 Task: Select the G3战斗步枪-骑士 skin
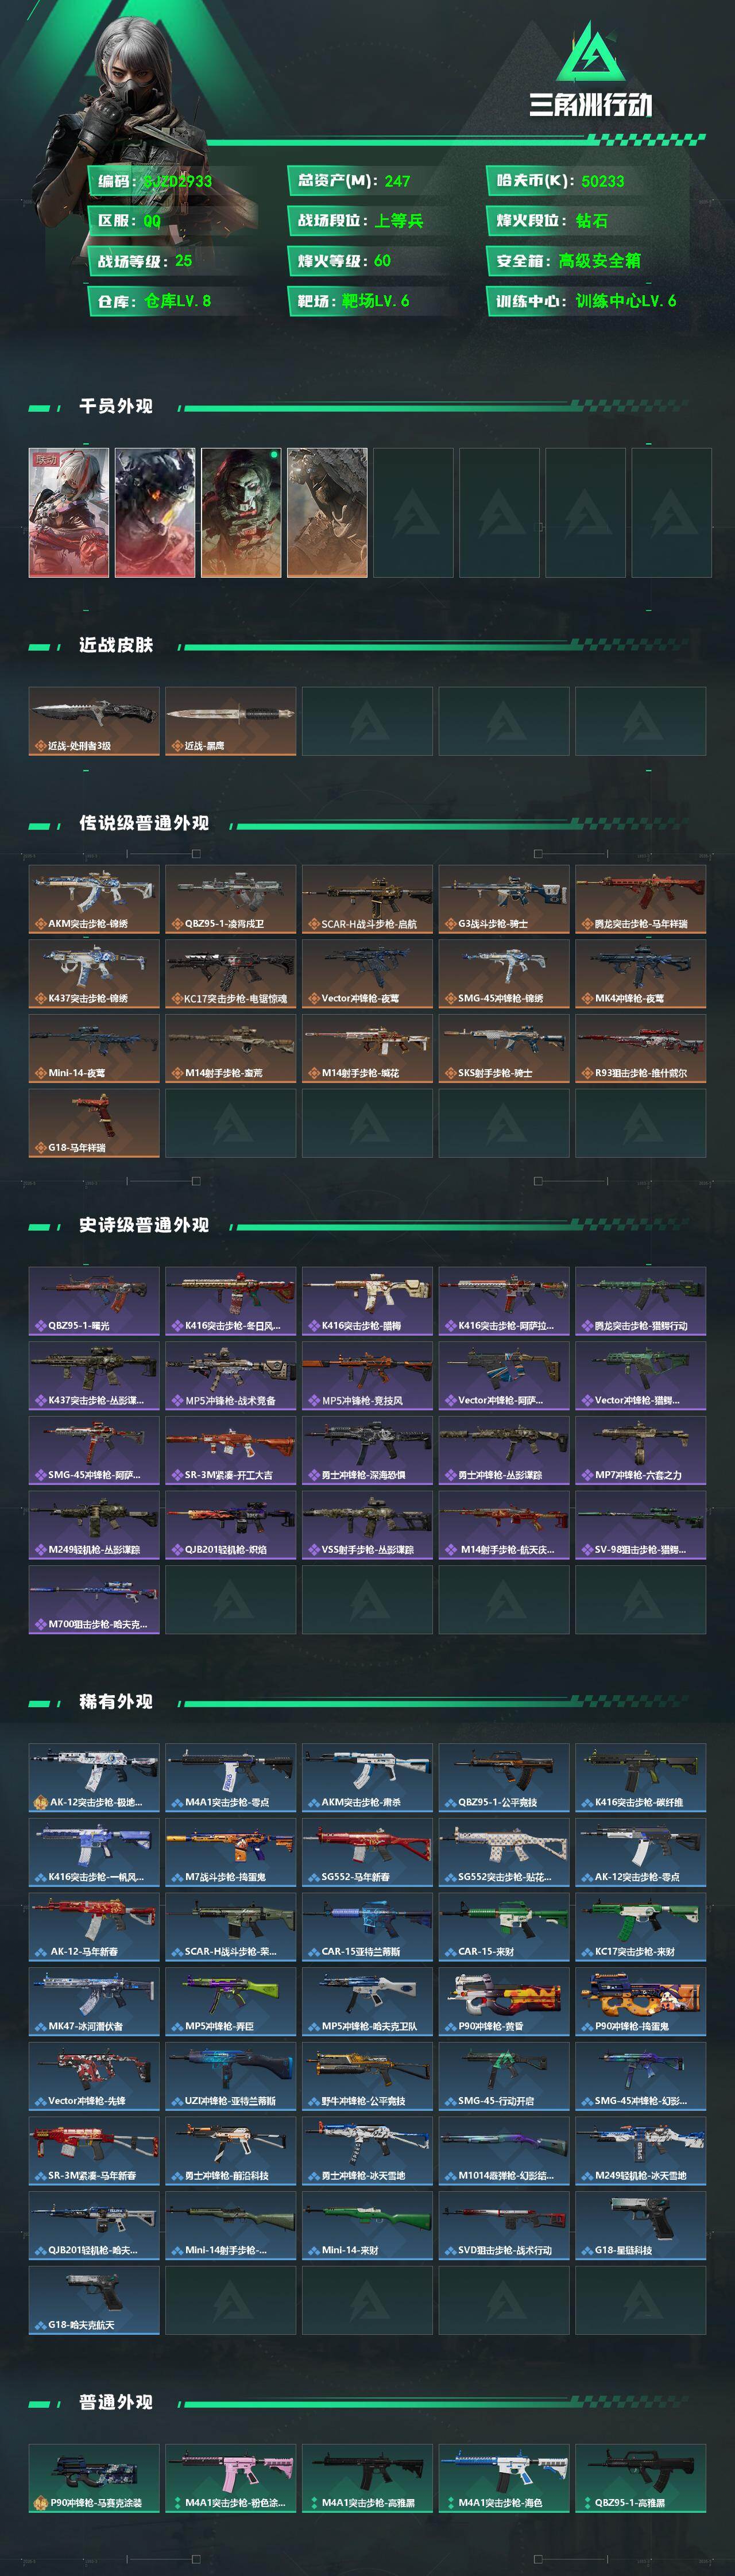coord(504,899)
